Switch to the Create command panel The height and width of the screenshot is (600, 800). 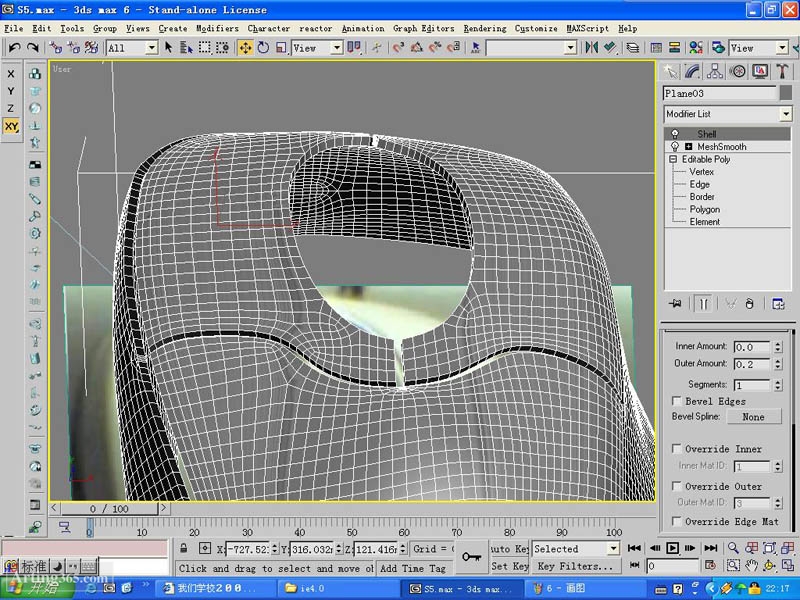point(670,71)
